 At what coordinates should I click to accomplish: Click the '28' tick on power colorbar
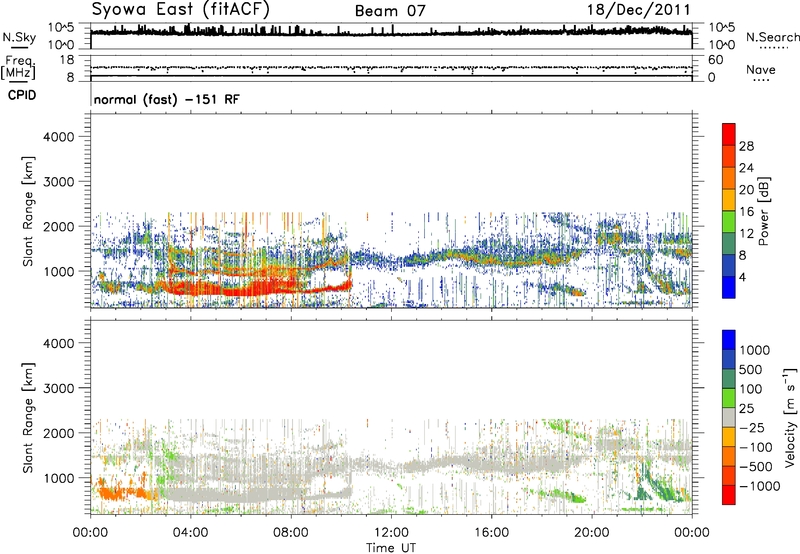746,146
